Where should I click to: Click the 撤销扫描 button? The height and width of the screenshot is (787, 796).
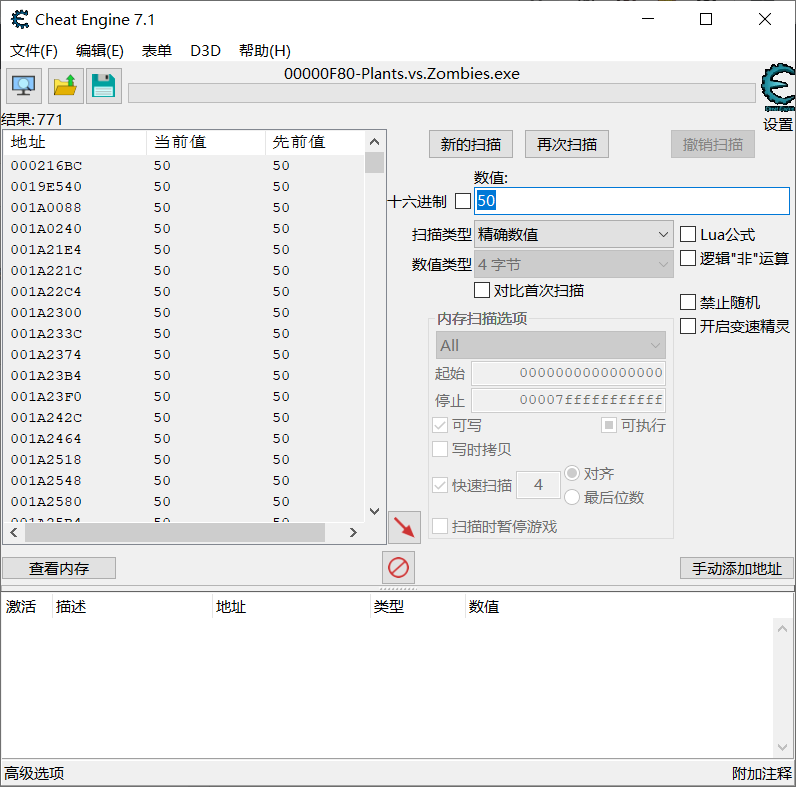tap(713, 144)
